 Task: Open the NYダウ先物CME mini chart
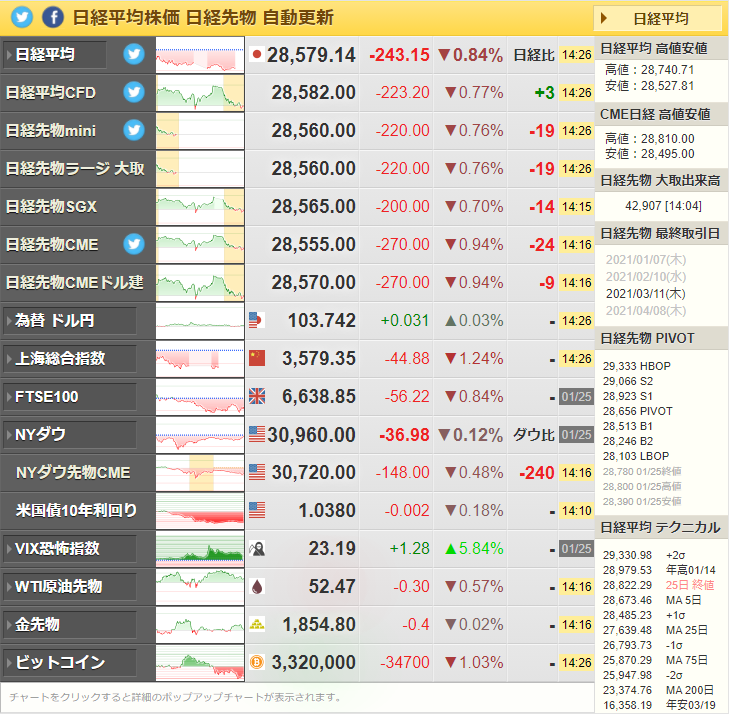(200, 472)
